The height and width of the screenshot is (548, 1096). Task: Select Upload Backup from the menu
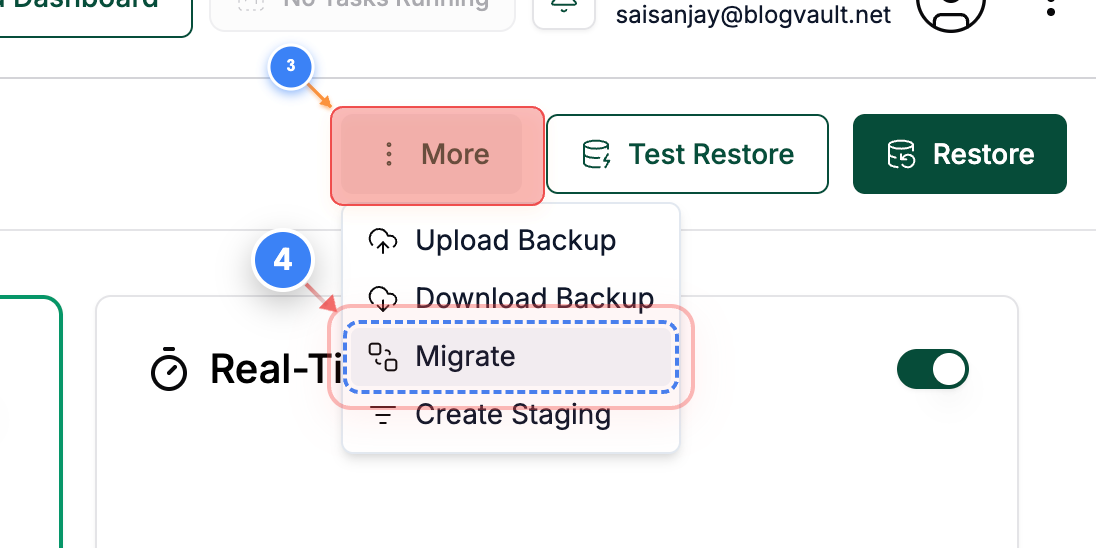[511, 240]
